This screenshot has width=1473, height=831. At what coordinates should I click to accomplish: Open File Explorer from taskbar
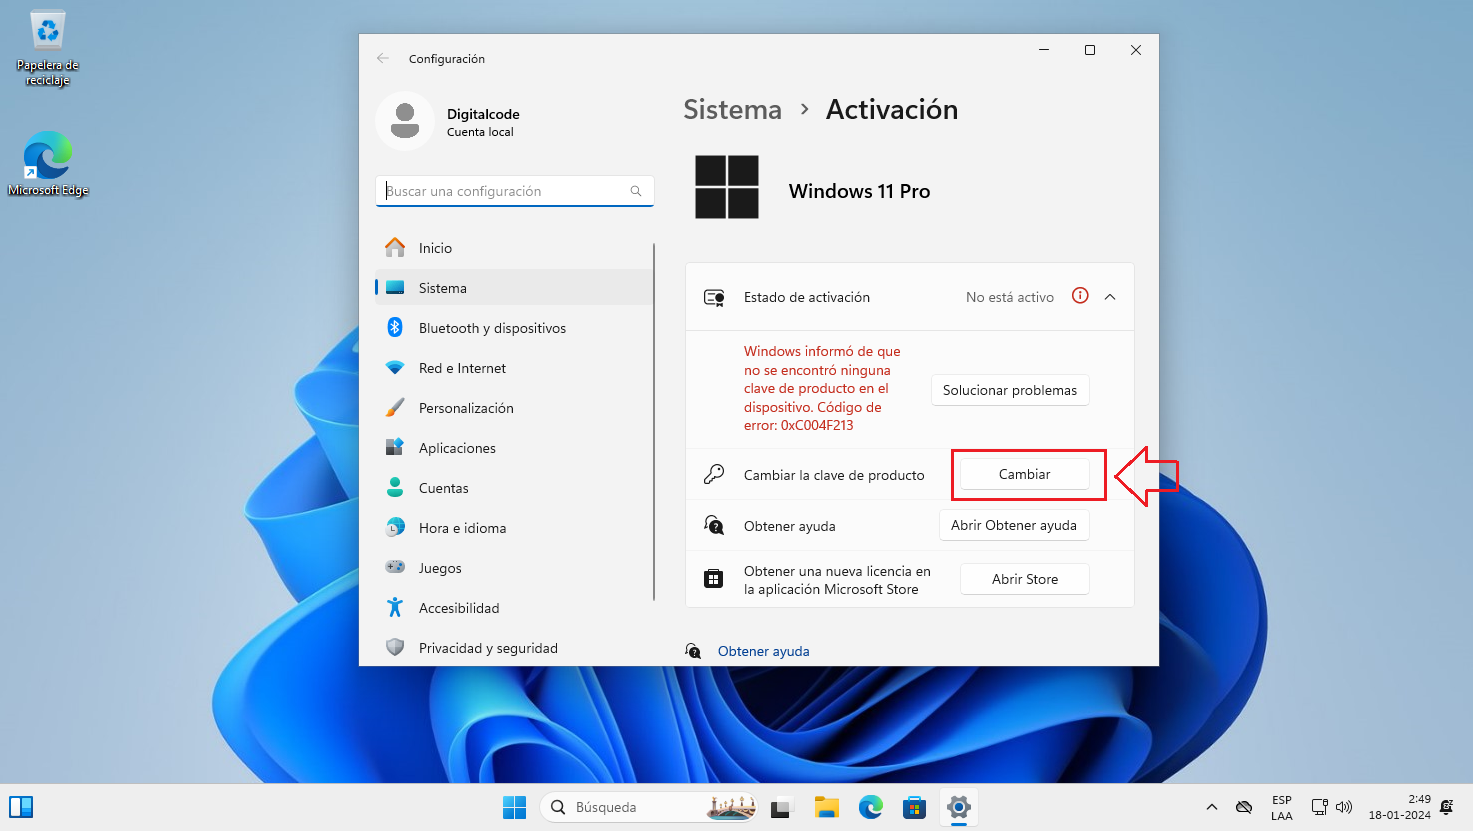click(x=826, y=807)
